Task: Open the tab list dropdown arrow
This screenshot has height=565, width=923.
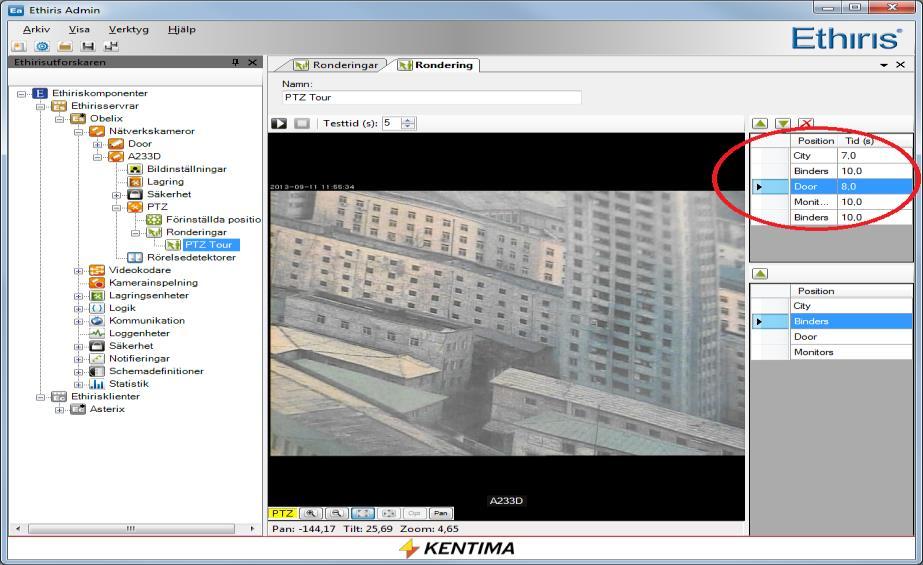Action: tap(884, 65)
